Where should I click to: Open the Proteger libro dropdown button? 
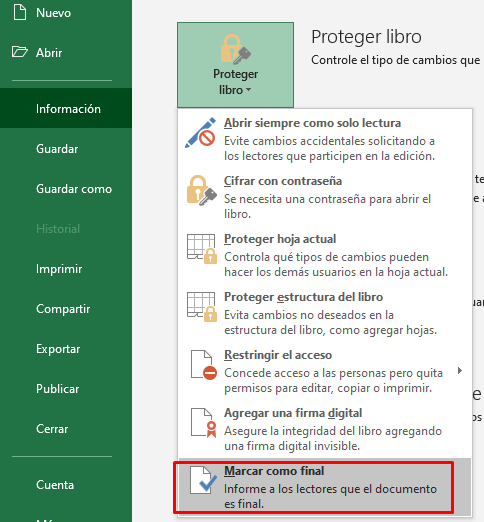pyautogui.click(x=235, y=65)
